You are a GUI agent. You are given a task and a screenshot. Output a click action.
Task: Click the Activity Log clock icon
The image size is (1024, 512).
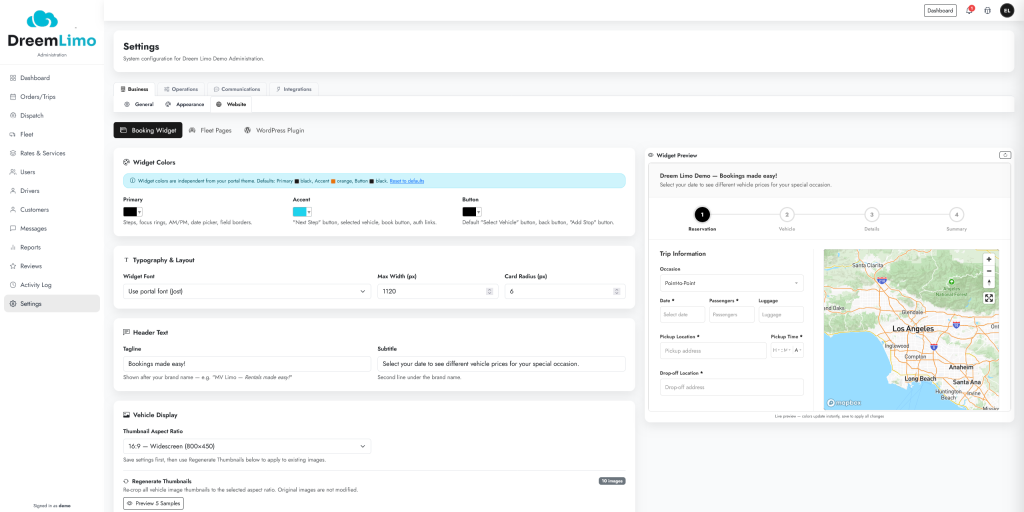pos(13,285)
